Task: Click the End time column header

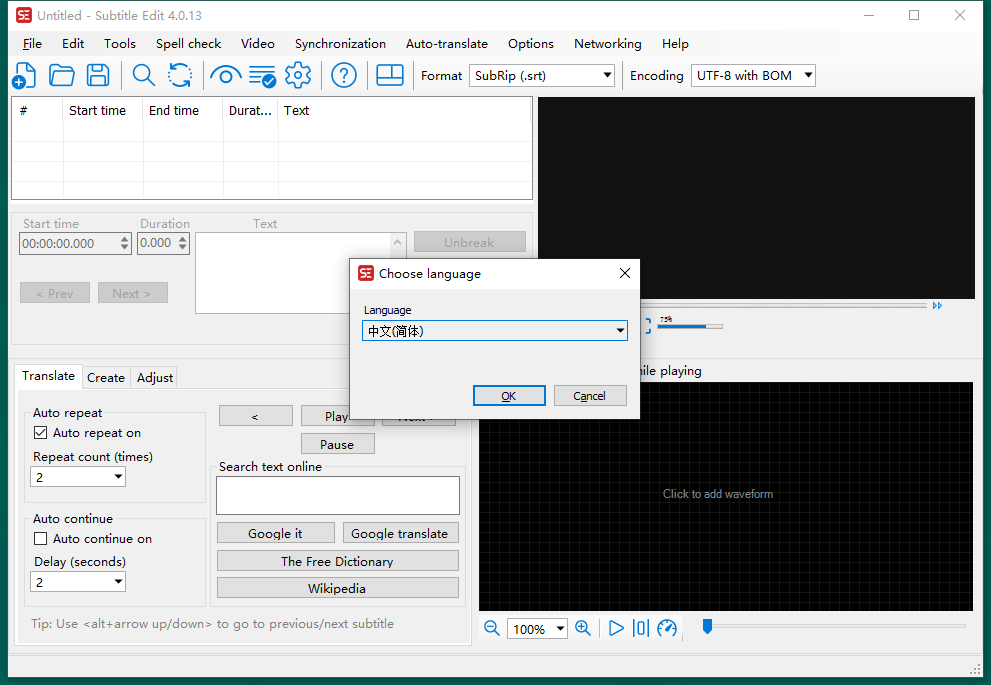Action: (183, 111)
